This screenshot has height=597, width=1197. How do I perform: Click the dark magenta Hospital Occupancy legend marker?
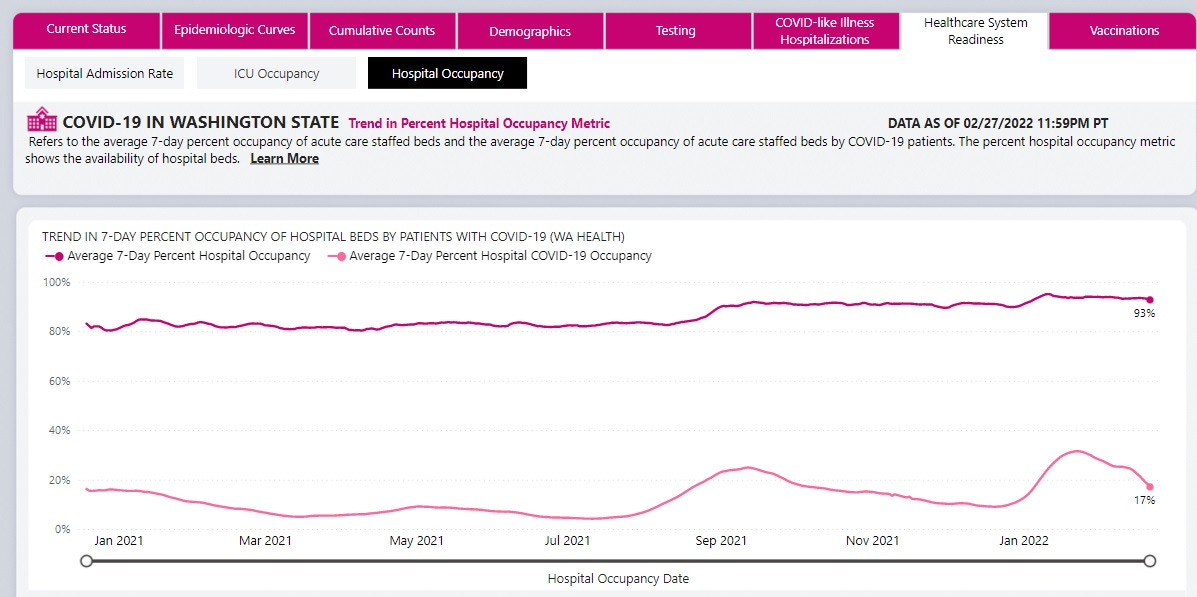[x=55, y=257]
